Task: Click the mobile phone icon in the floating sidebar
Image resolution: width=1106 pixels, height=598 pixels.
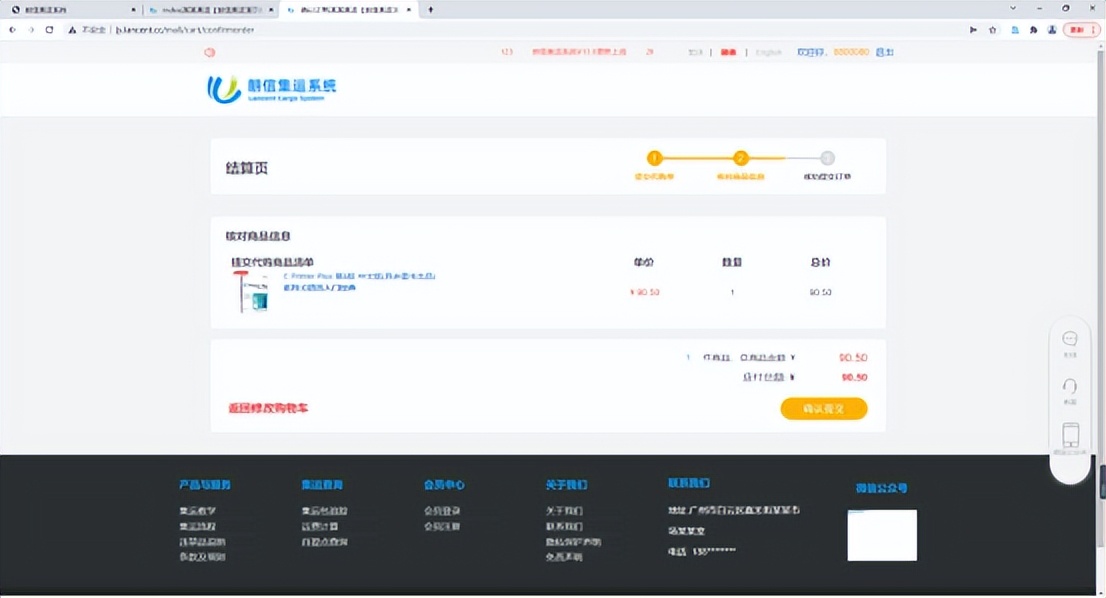Action: click(x=1070, y=435)
